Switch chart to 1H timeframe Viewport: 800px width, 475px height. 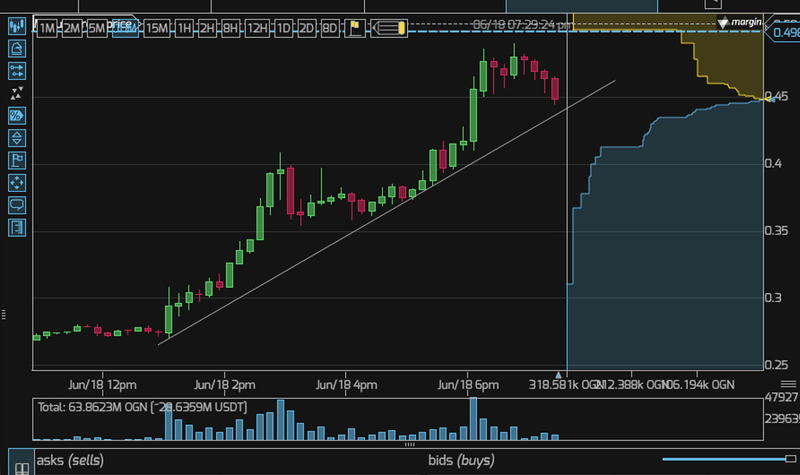(184, 28)
